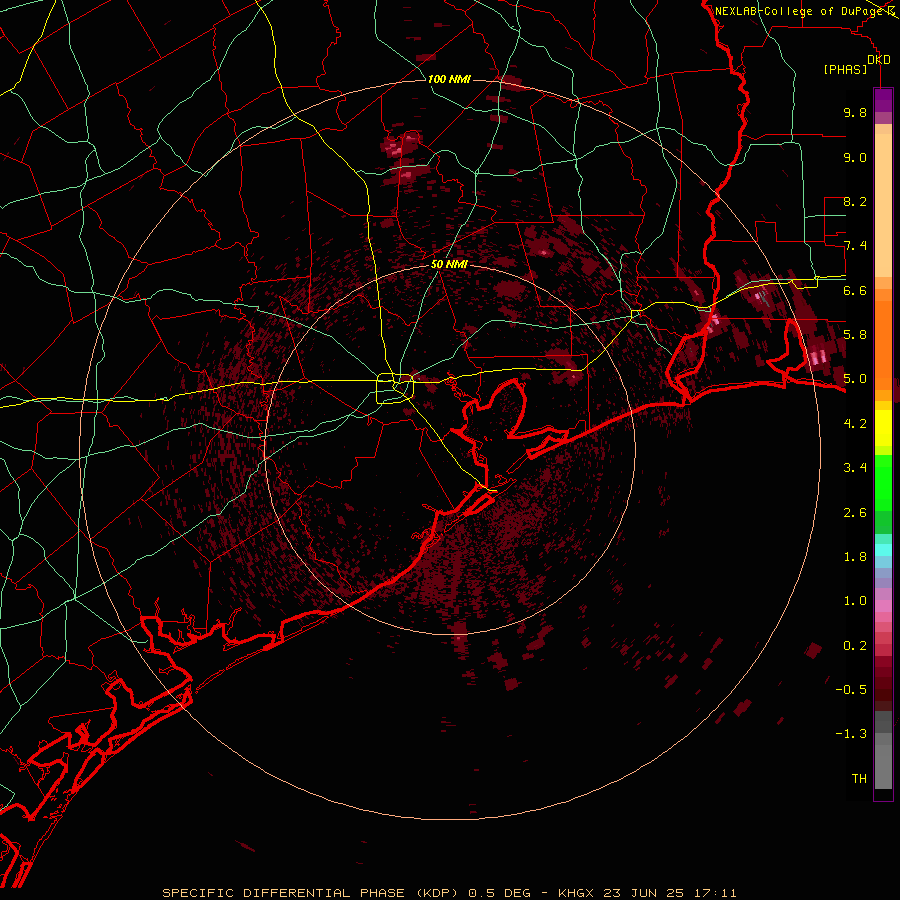900x900 pixels.
Task: Click the 1.0 value on the color scale
Action: [855, 601]
